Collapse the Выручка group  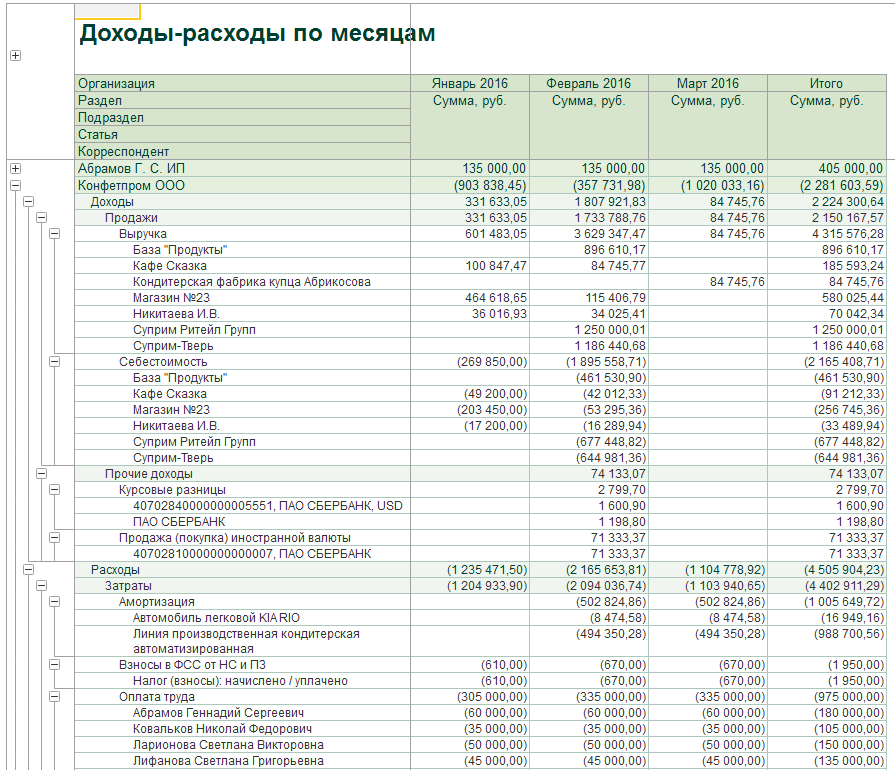click(55, 233)
